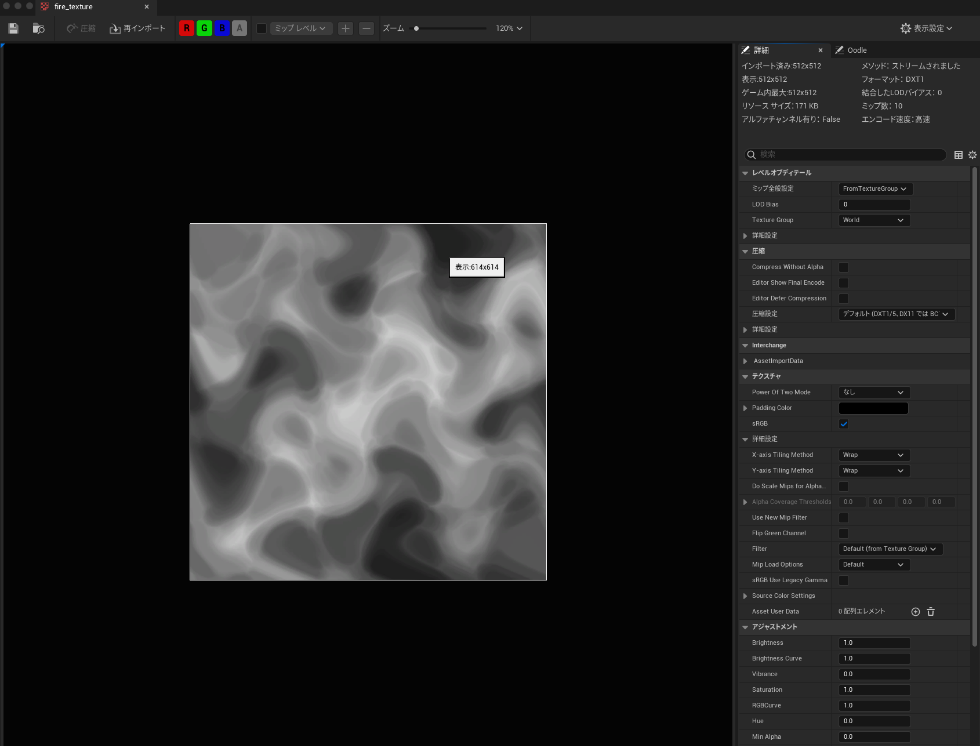Open the Power Of Two Mode dropdown

(x=871, y=392)
